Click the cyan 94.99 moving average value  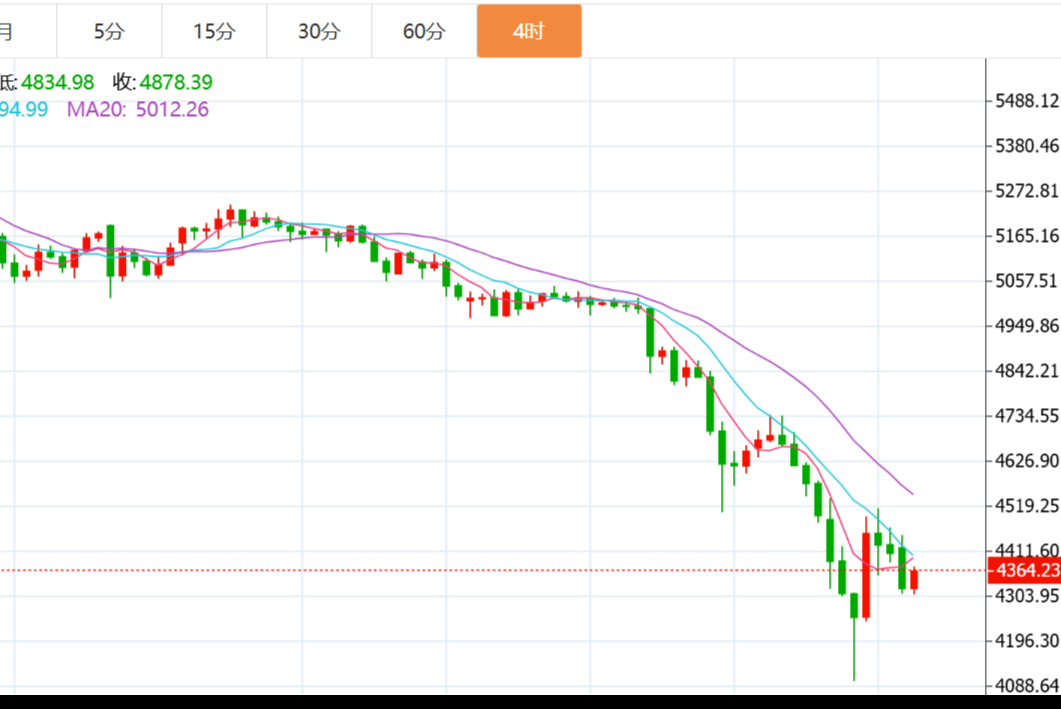pos(24,110)
